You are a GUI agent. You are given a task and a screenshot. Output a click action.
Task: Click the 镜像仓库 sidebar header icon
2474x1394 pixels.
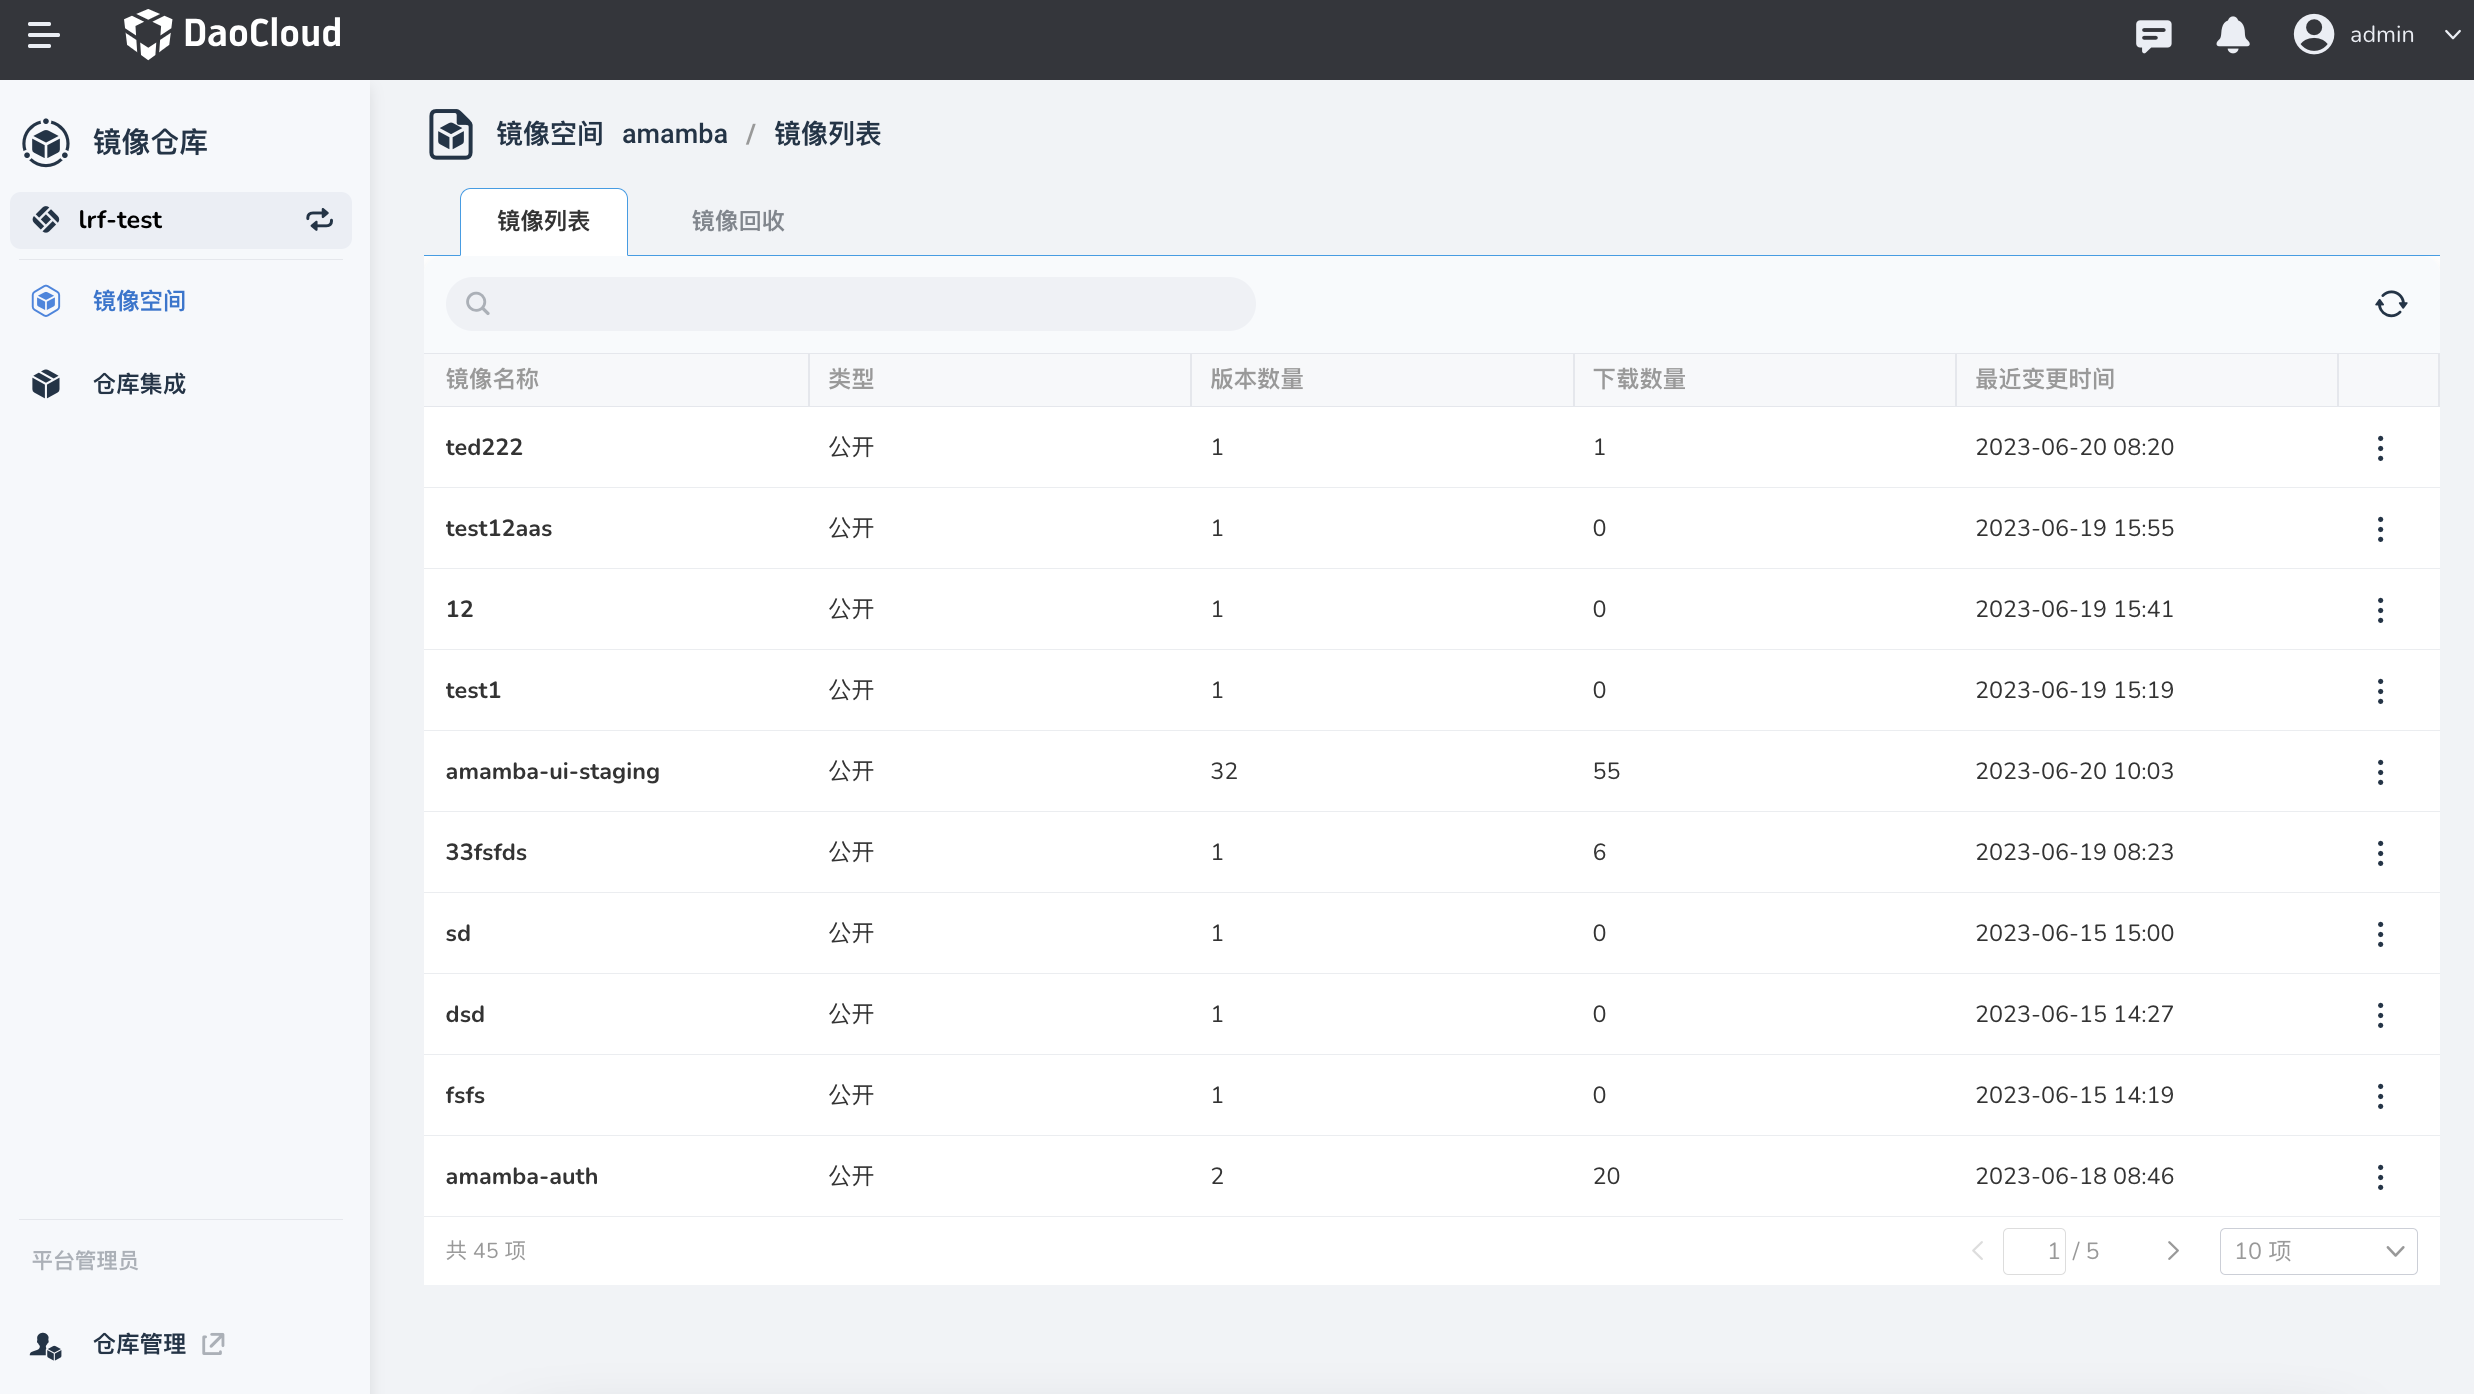click(46, 142)
